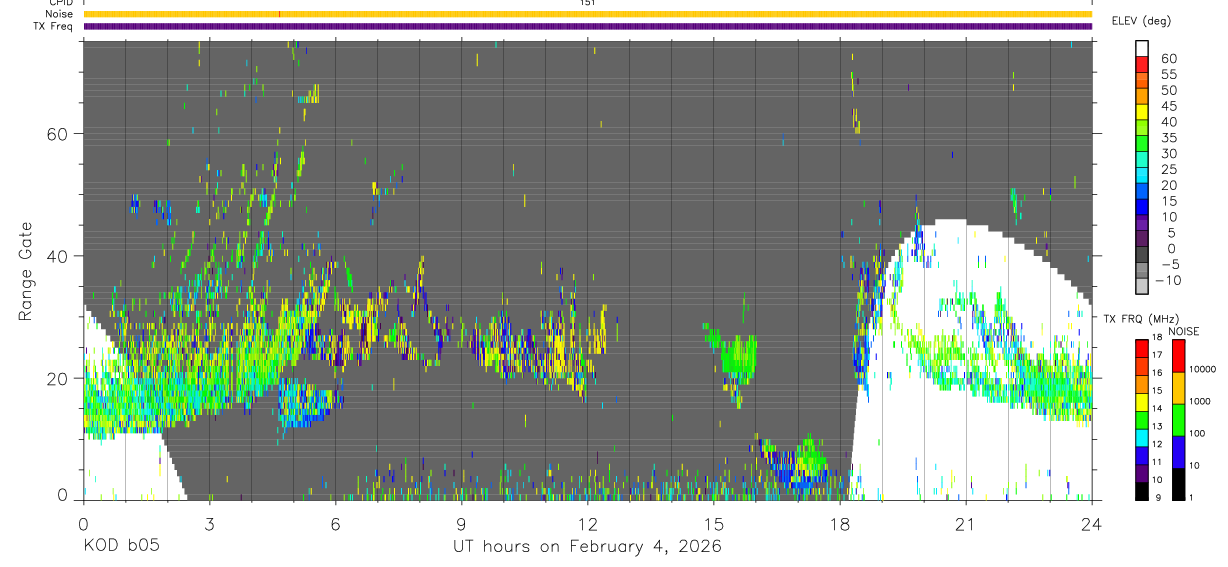Click the "9" tick on the UT hours axis
The width and height of the screenshot is (1228, 567).
(461, 523)
